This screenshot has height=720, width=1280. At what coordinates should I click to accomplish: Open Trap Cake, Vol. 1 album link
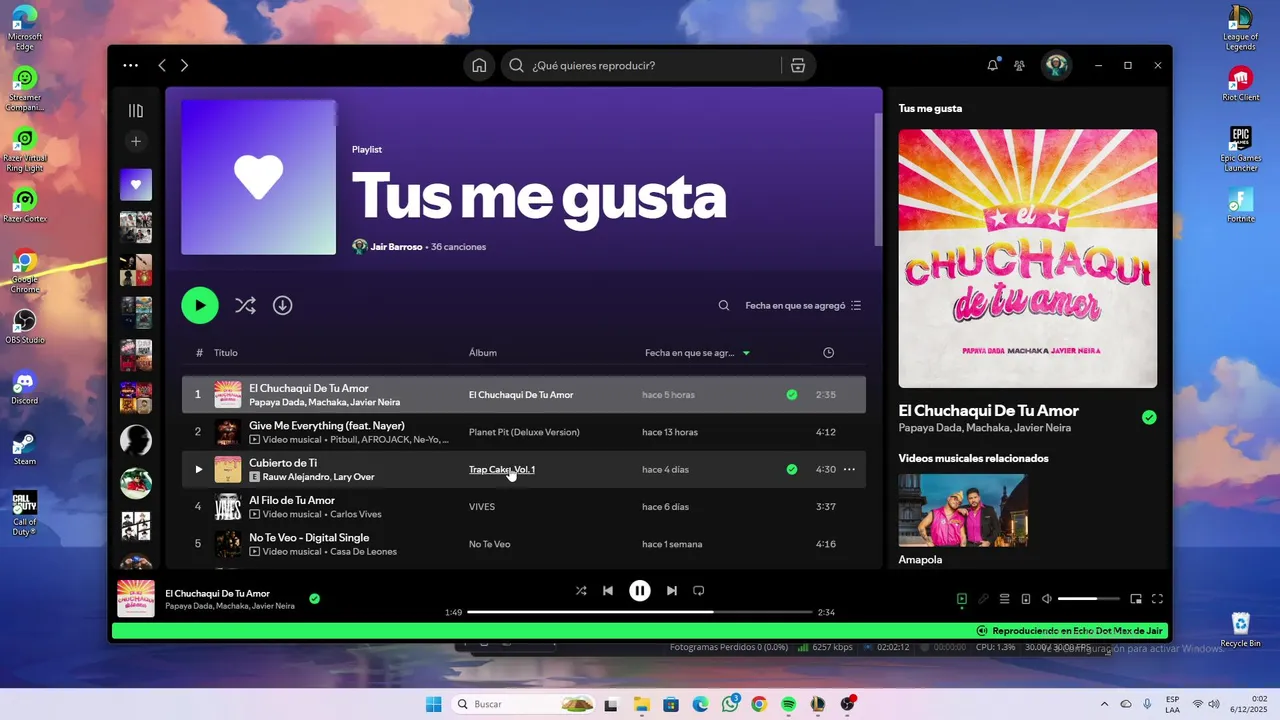click(x=502, y=469)
